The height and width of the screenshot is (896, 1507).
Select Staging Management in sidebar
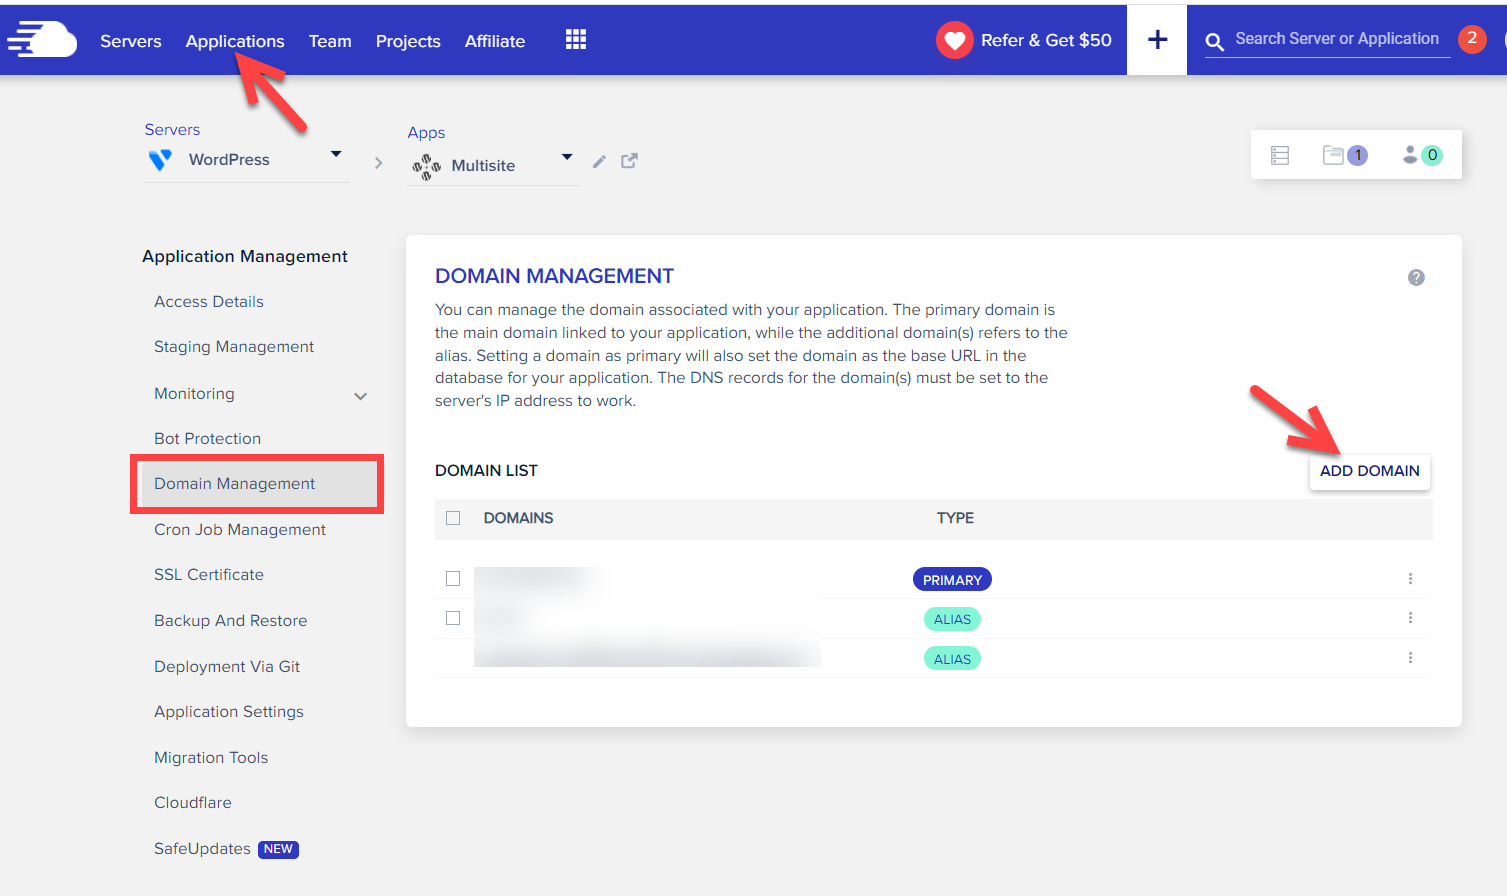(x=234, y=347)
